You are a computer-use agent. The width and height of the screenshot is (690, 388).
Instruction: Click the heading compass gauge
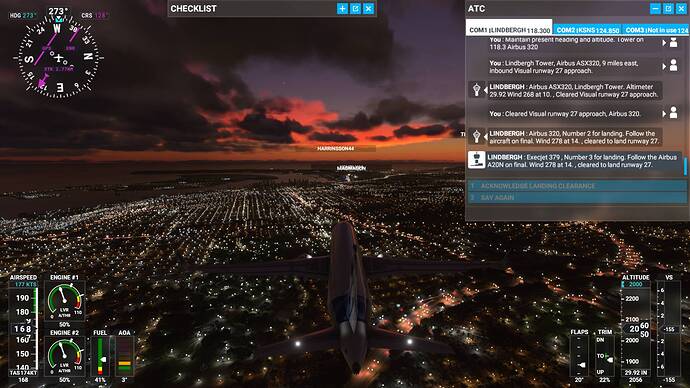pos(58,58)
